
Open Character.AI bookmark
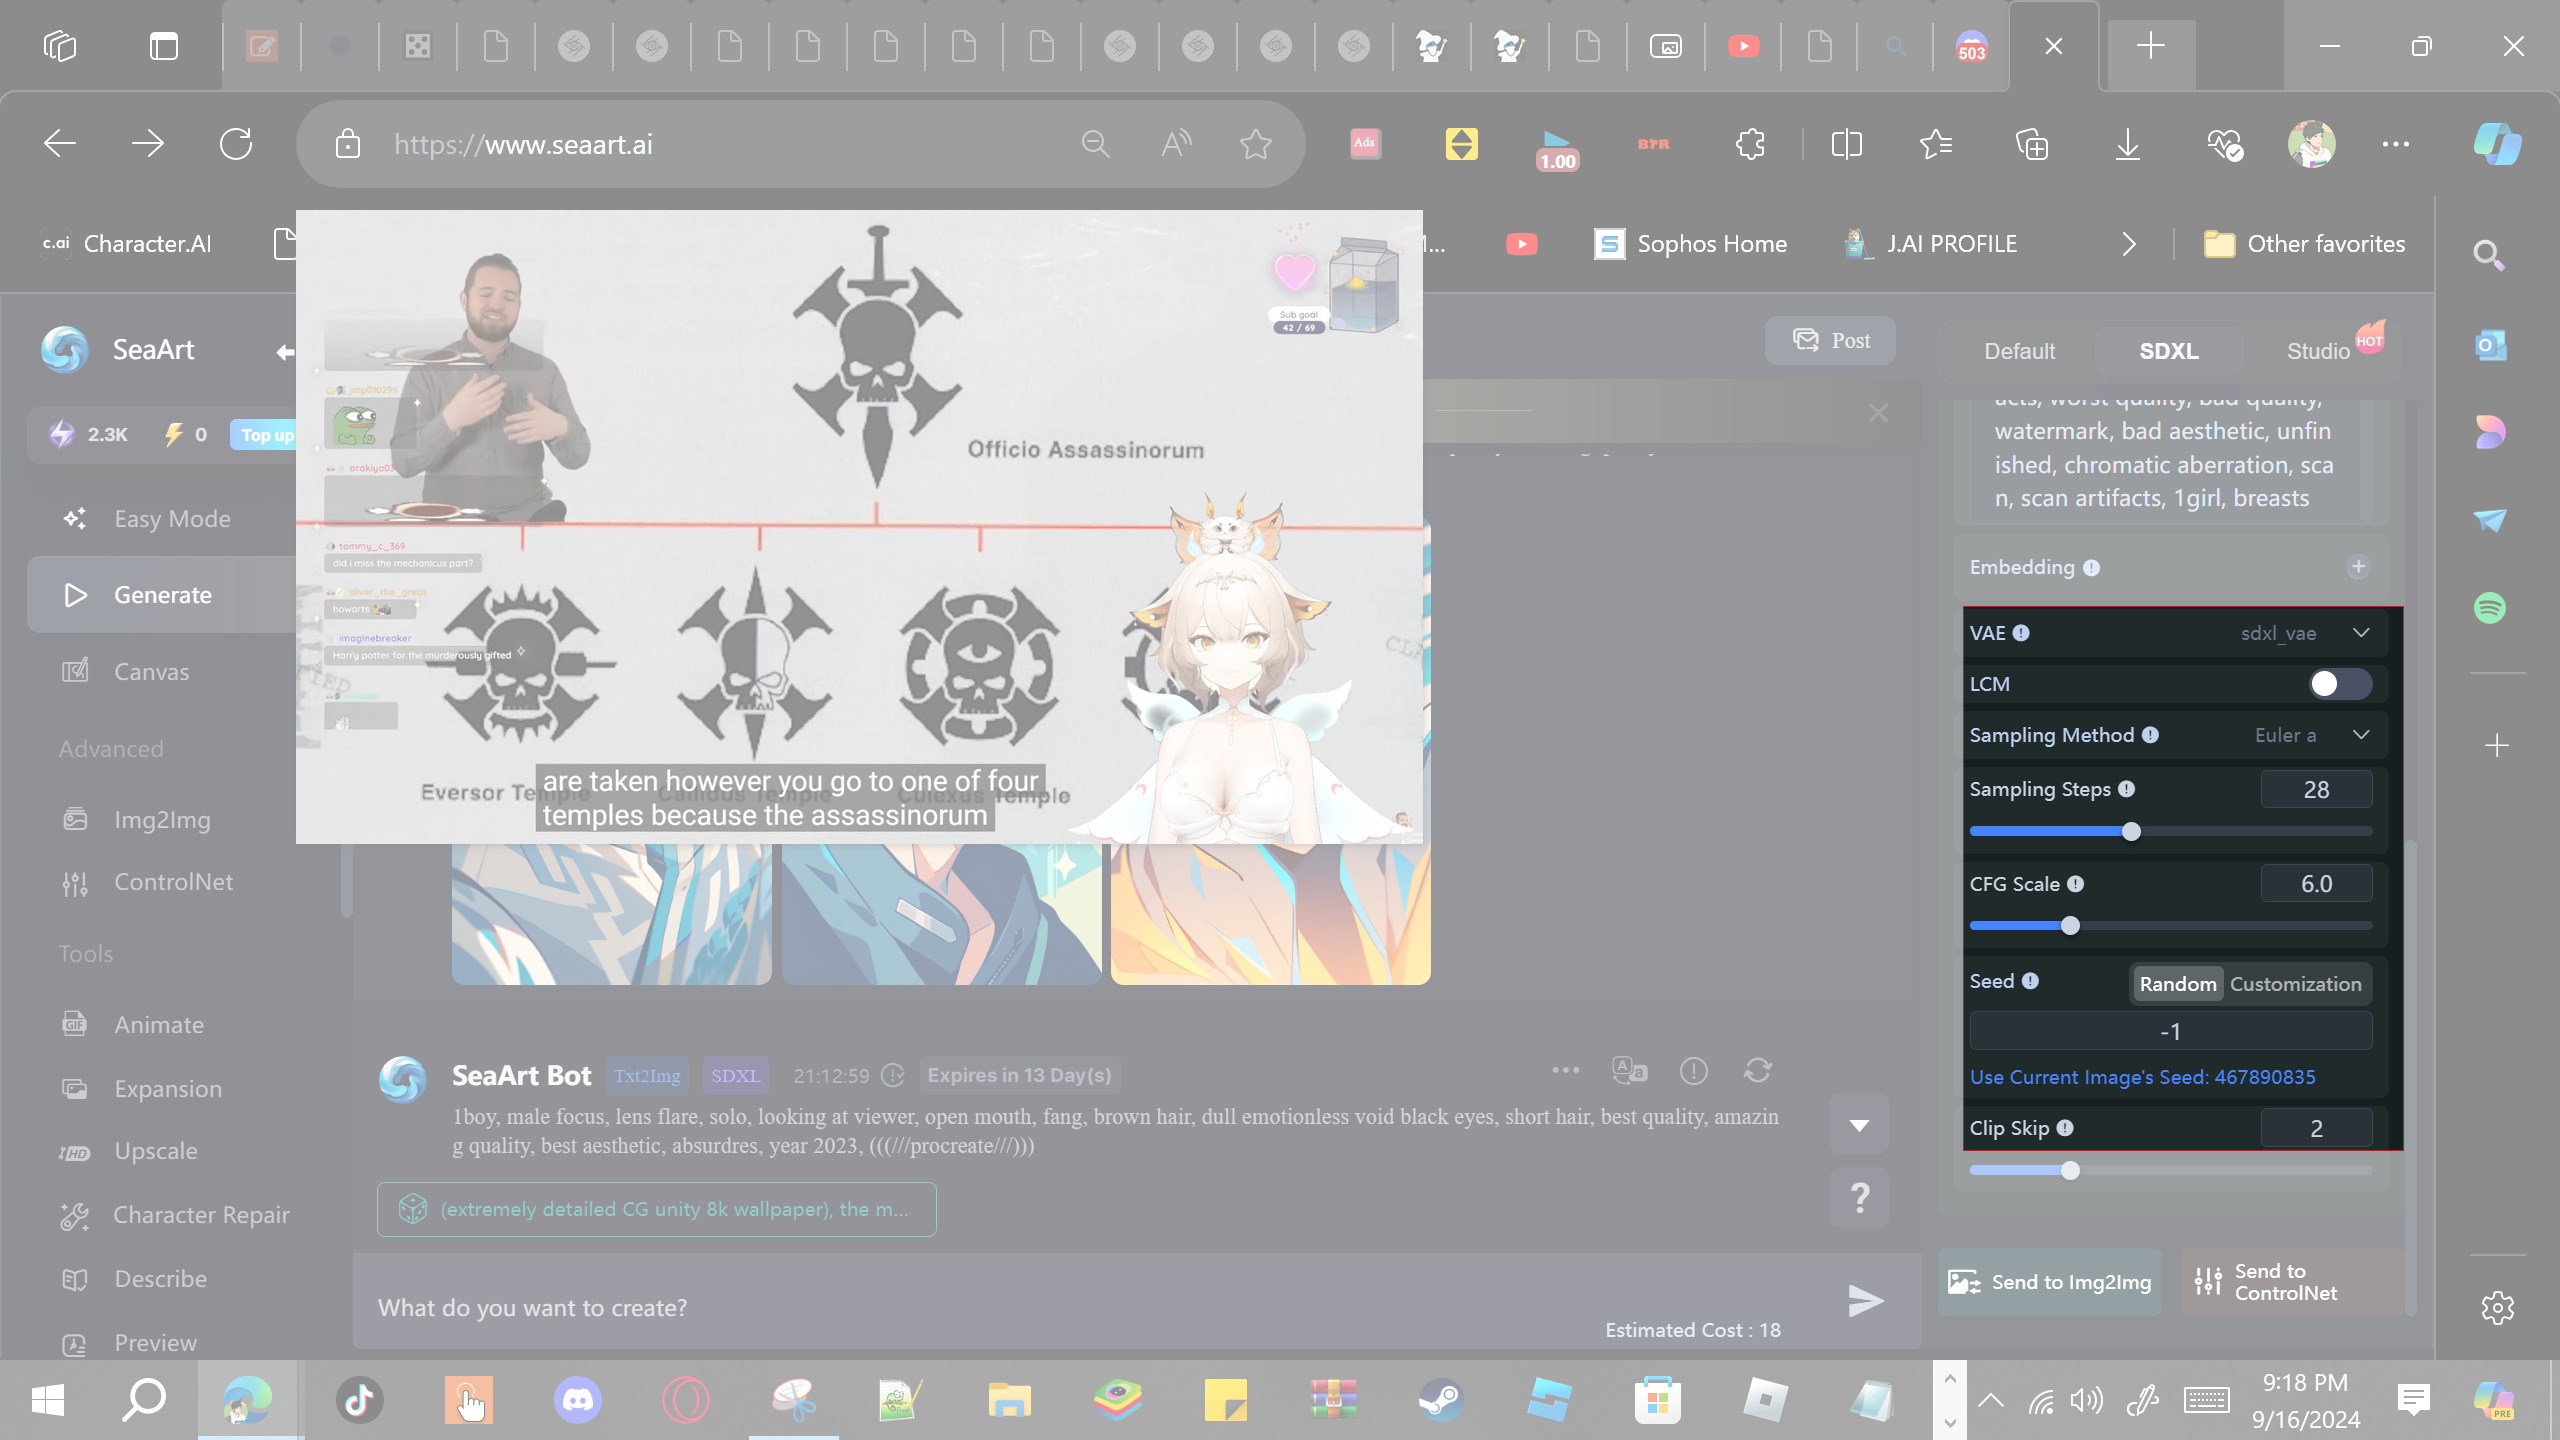(126, 244)
